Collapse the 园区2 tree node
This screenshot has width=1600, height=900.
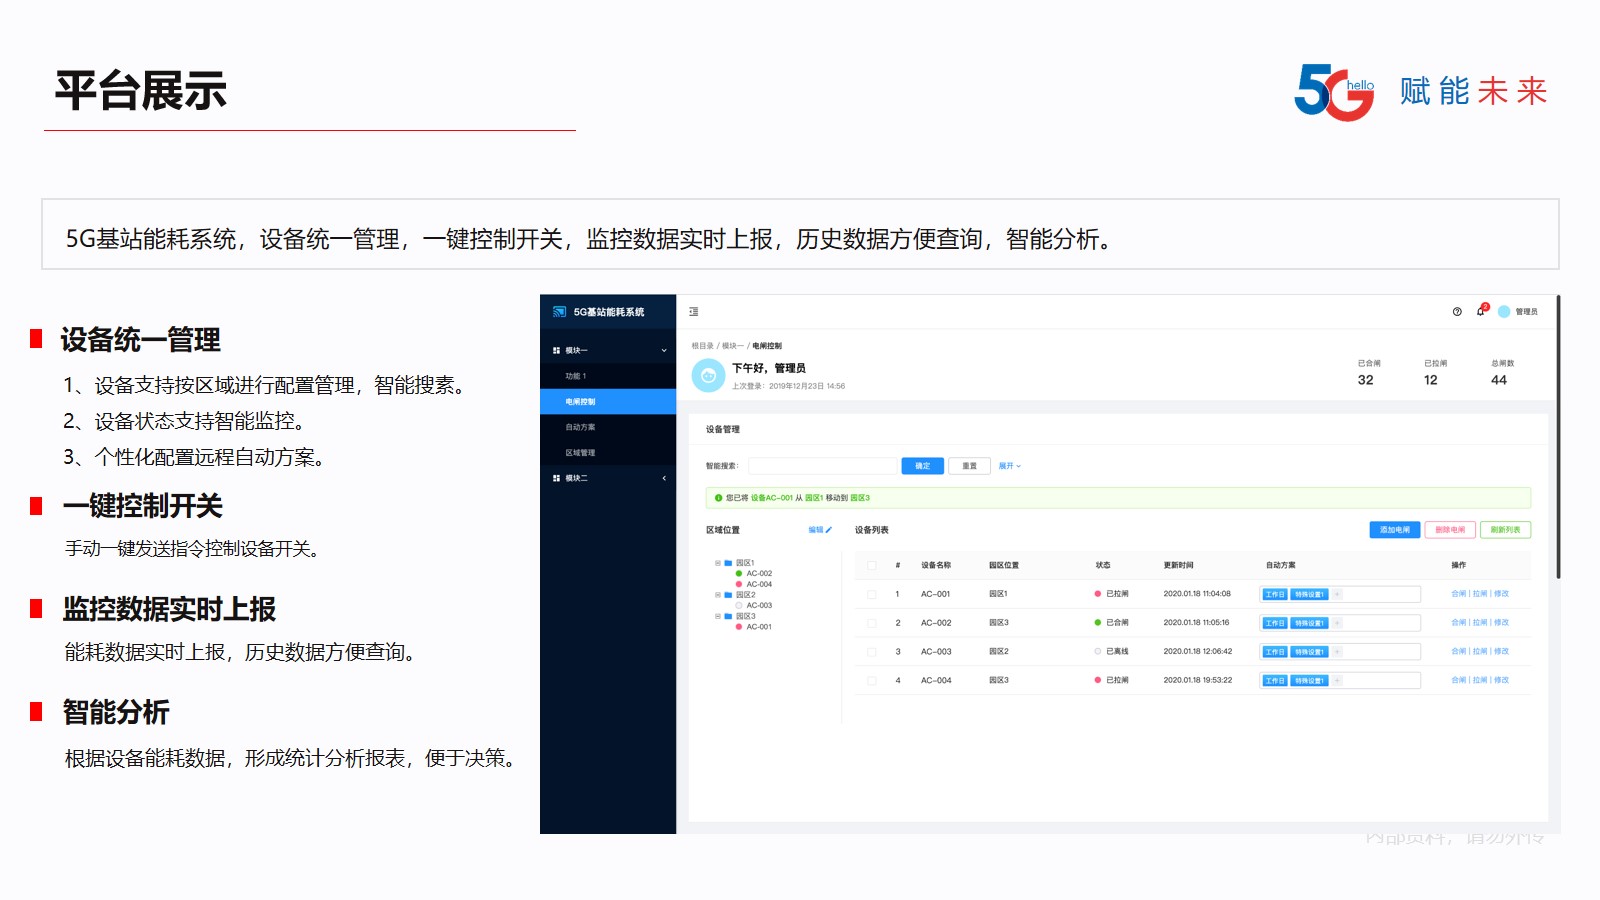pos(718,595)
